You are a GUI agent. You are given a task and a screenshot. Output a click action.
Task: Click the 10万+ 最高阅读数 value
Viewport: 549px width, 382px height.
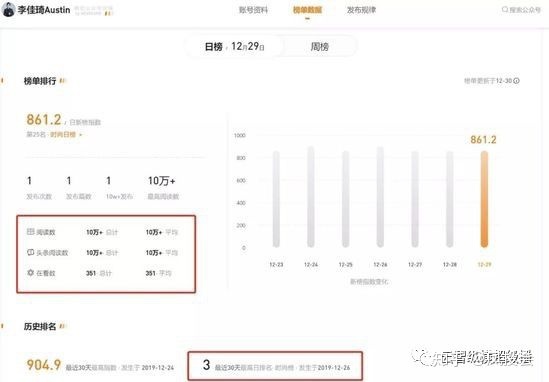pos(161,181)
